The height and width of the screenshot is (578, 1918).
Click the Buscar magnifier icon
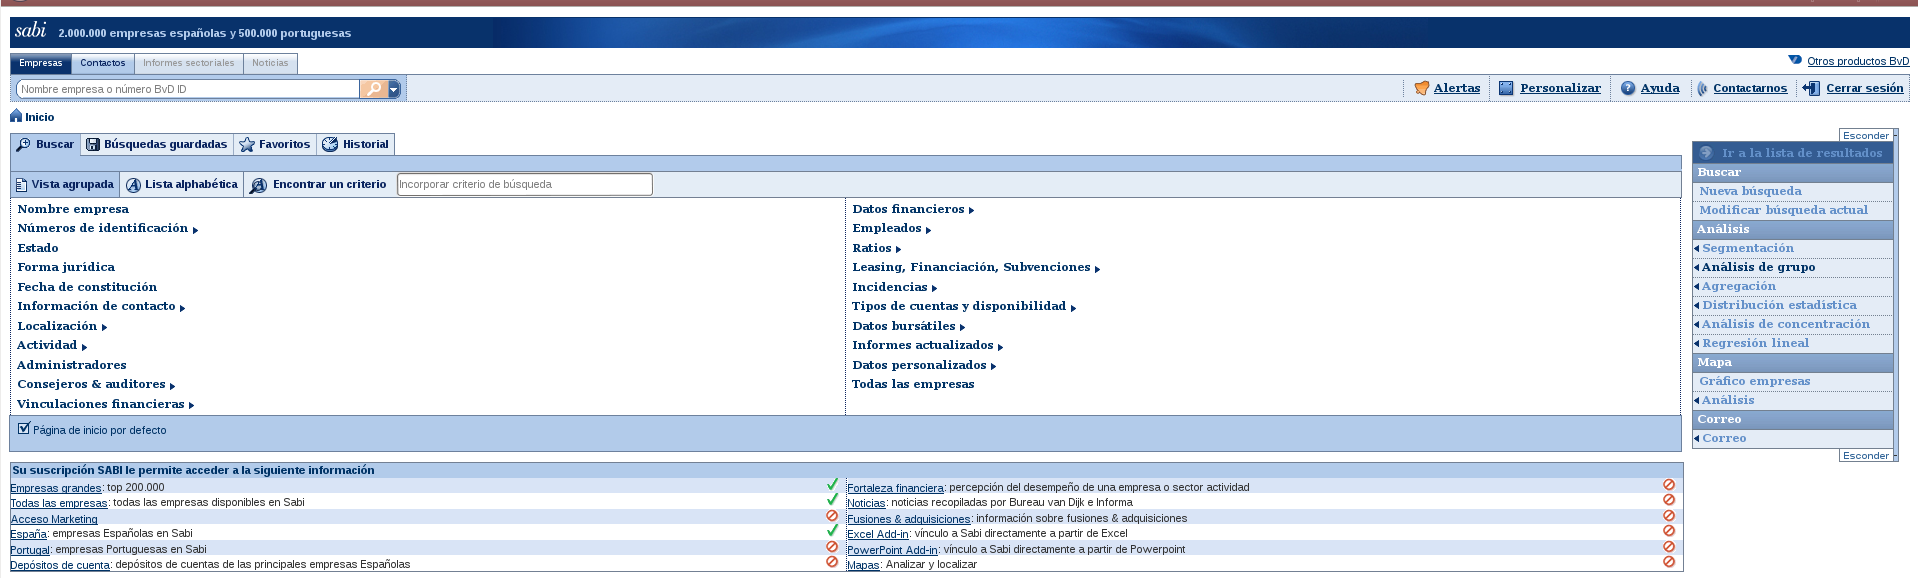click(23, 144)
